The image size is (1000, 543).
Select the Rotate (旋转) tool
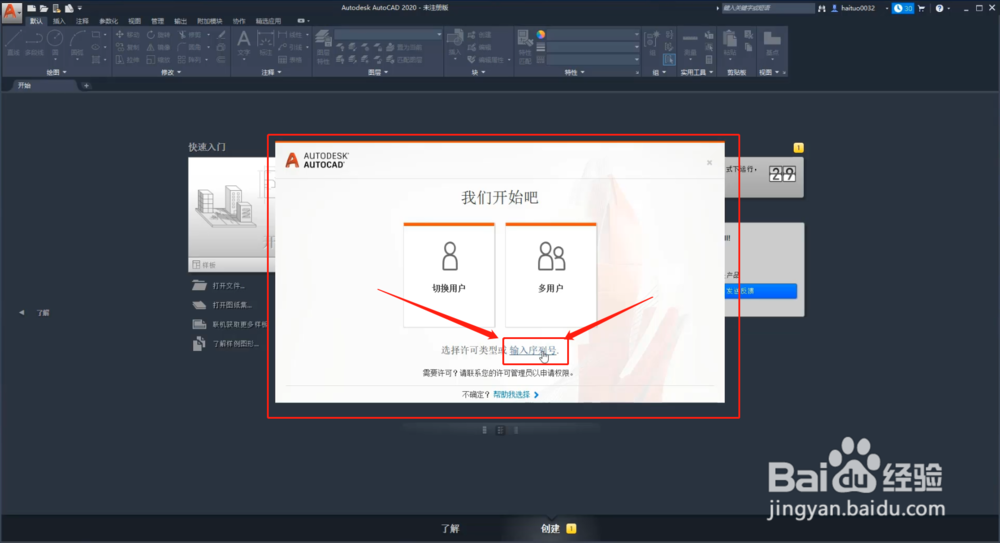[158, 34]
